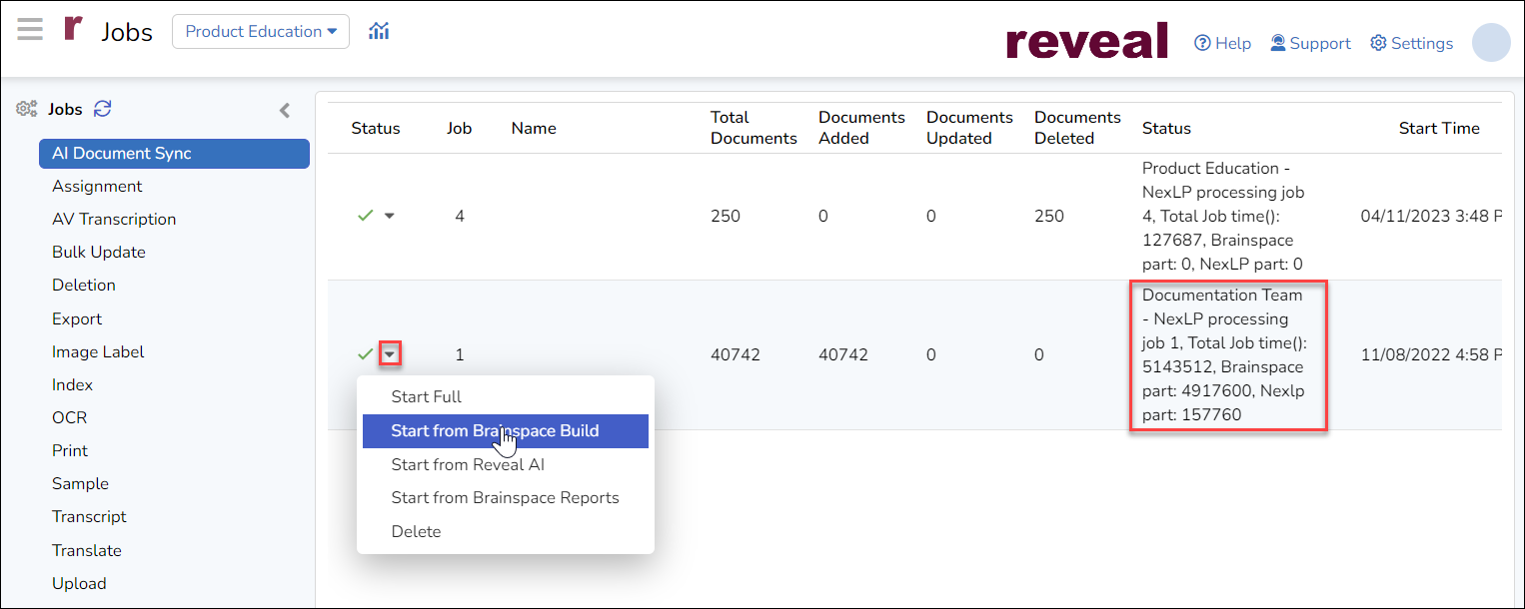Open the highlighted dropdown arrow on job 1
Viewport: 1525px width, 609px height.
390,354
